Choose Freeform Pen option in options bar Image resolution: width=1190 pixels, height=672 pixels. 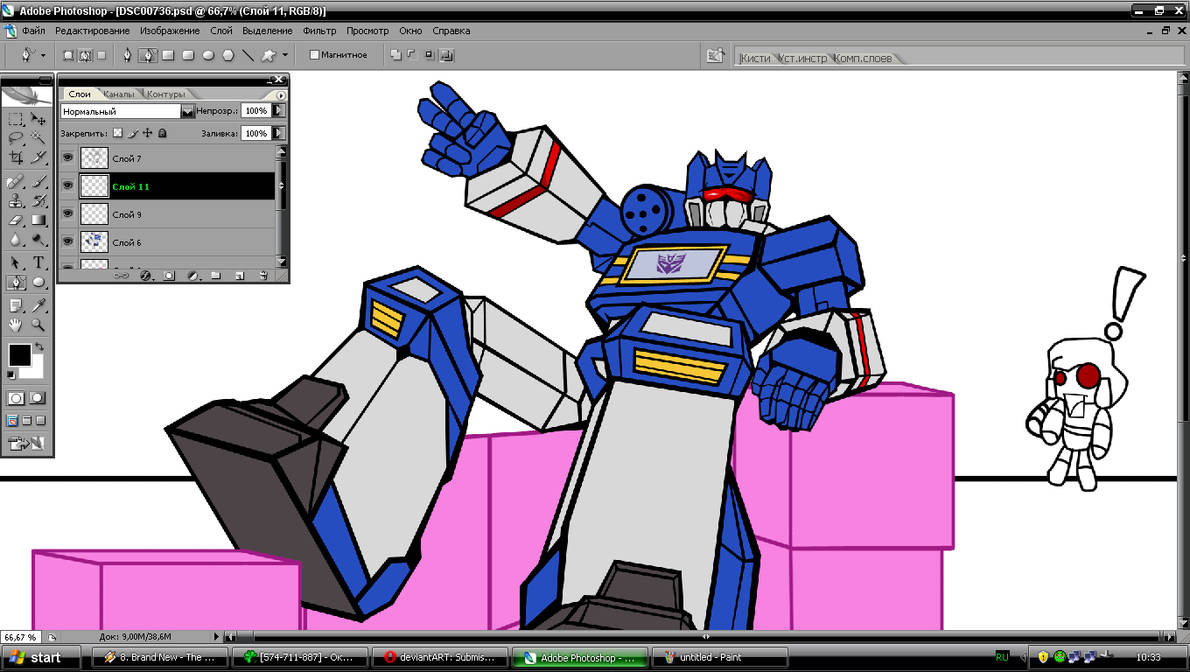click(x=147, y=55)
